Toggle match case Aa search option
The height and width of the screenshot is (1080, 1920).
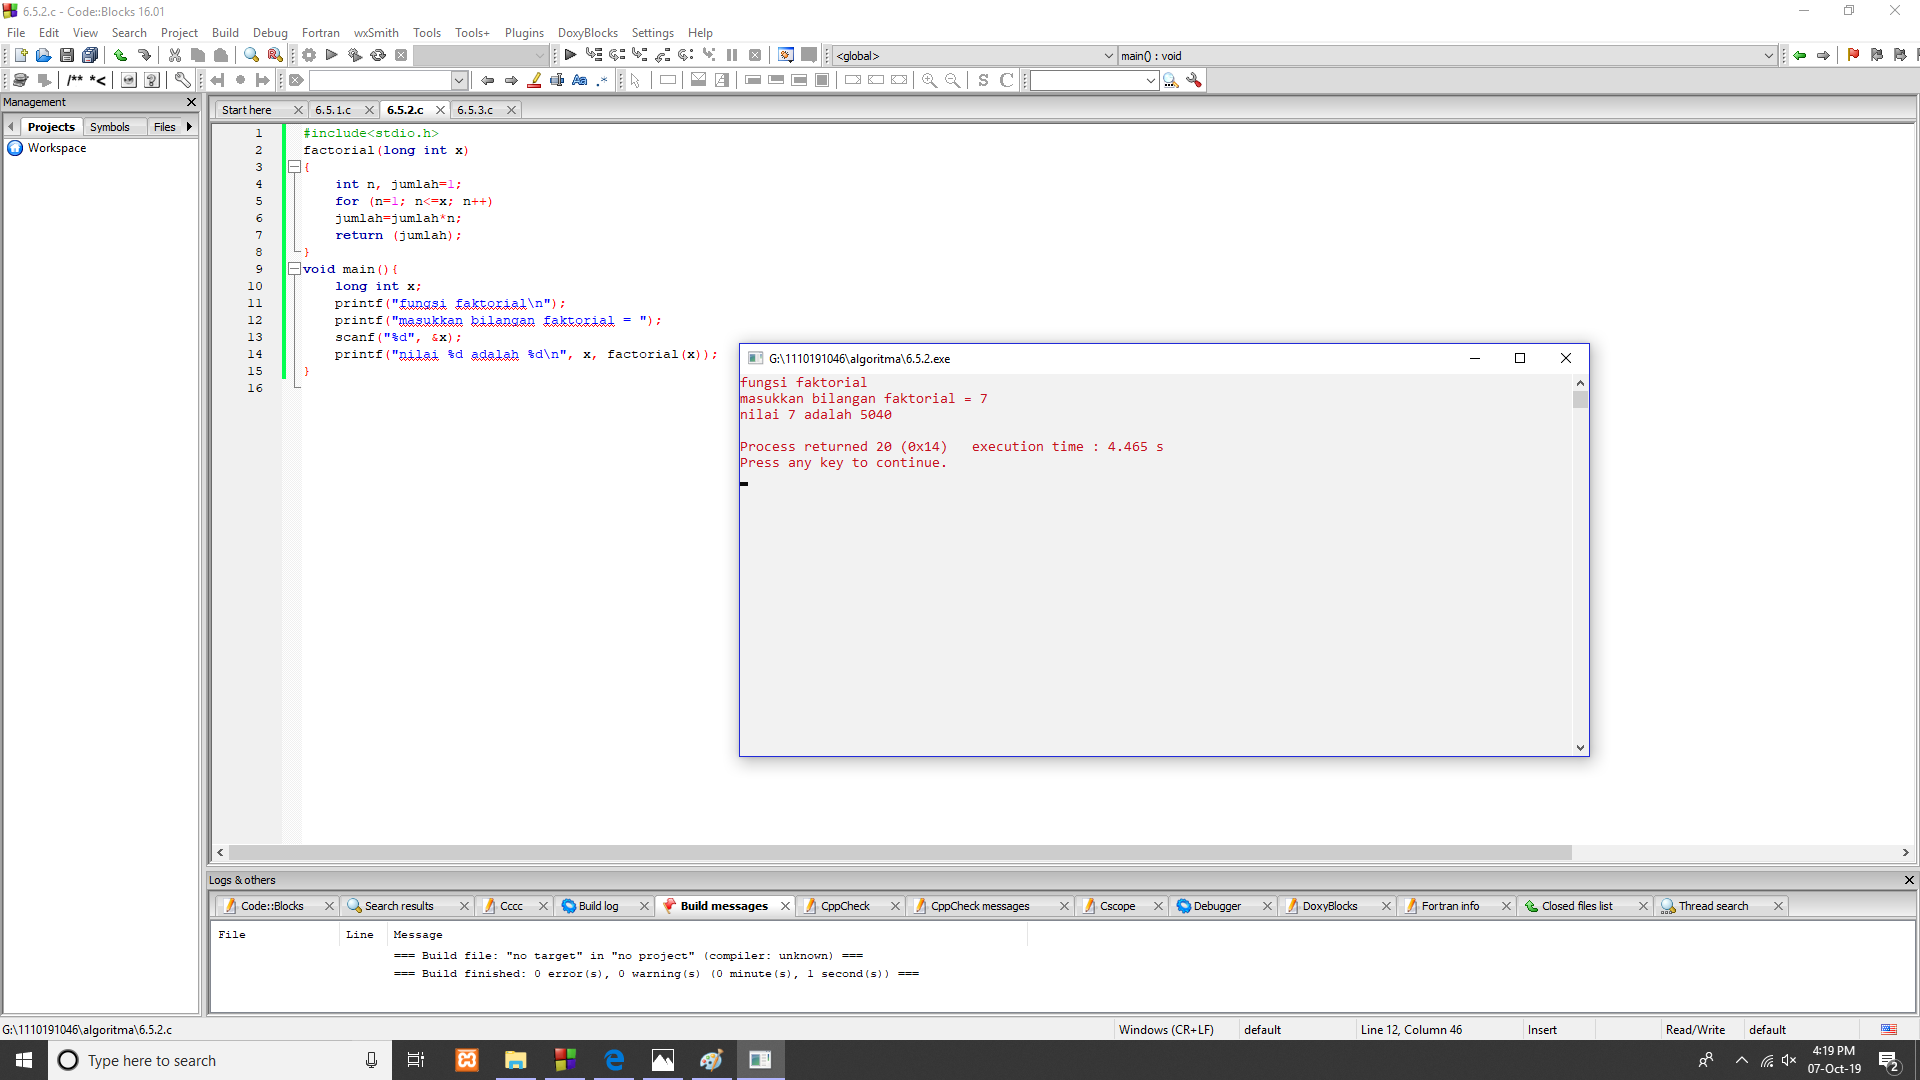pyautogui.click(x=580, y=80)
